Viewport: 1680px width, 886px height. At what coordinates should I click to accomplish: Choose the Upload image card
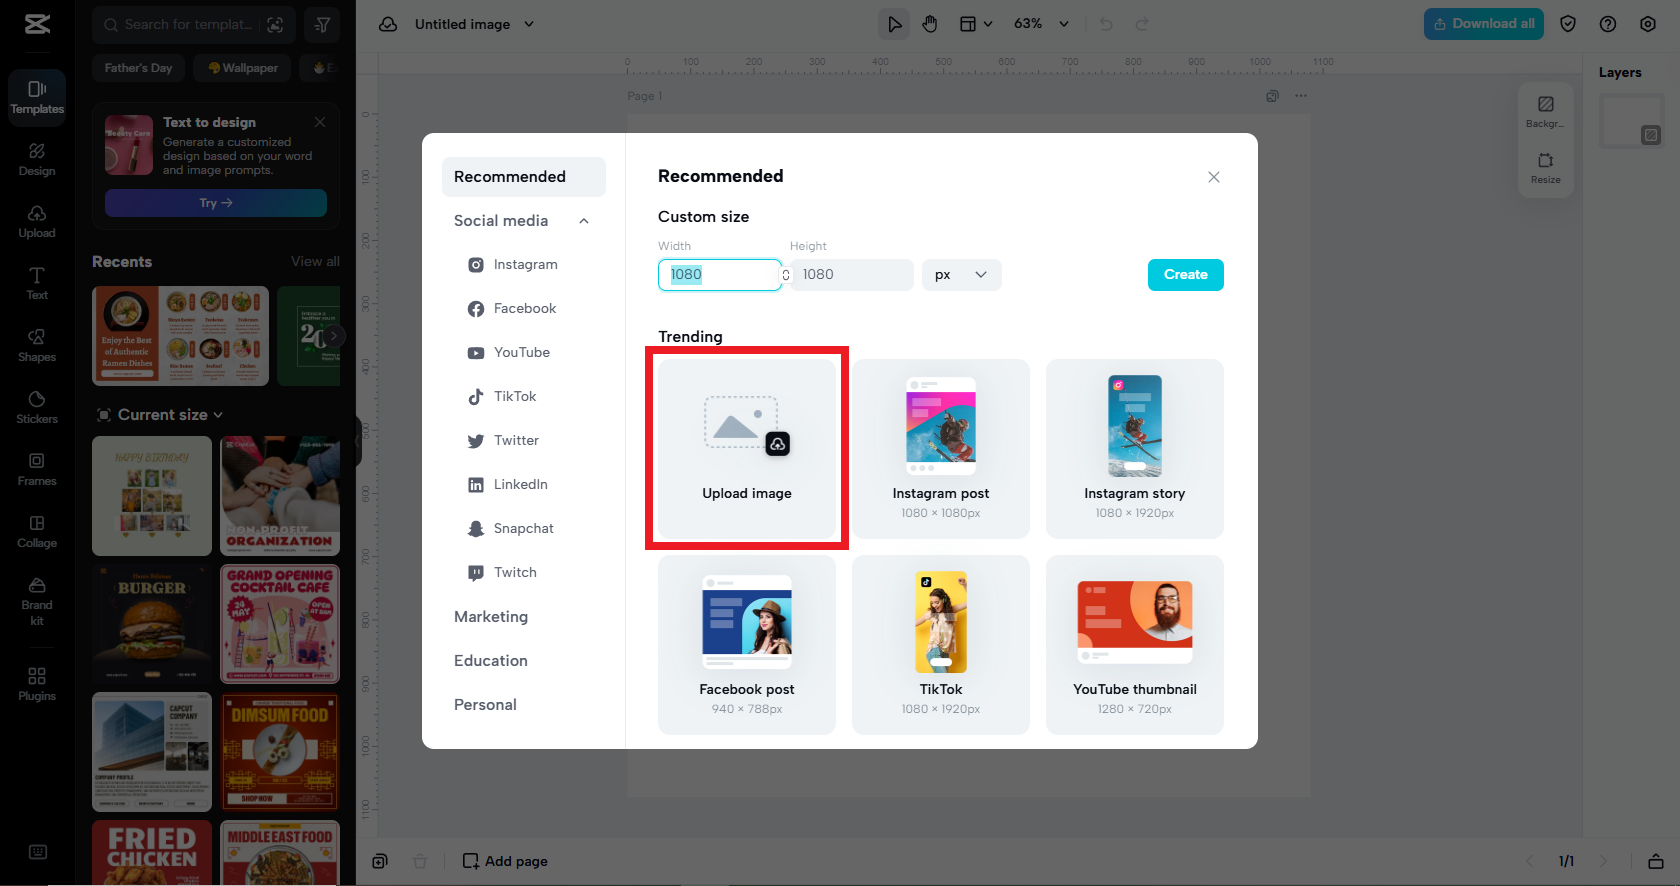click(747, 449)
